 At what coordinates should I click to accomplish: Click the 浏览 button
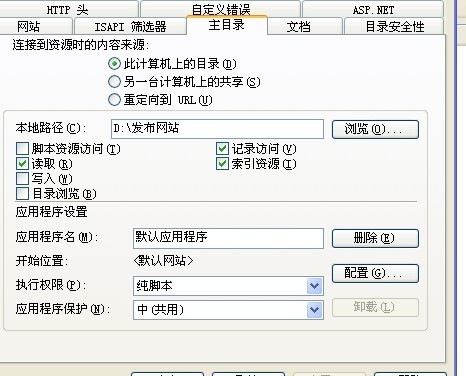pos(375,129)
